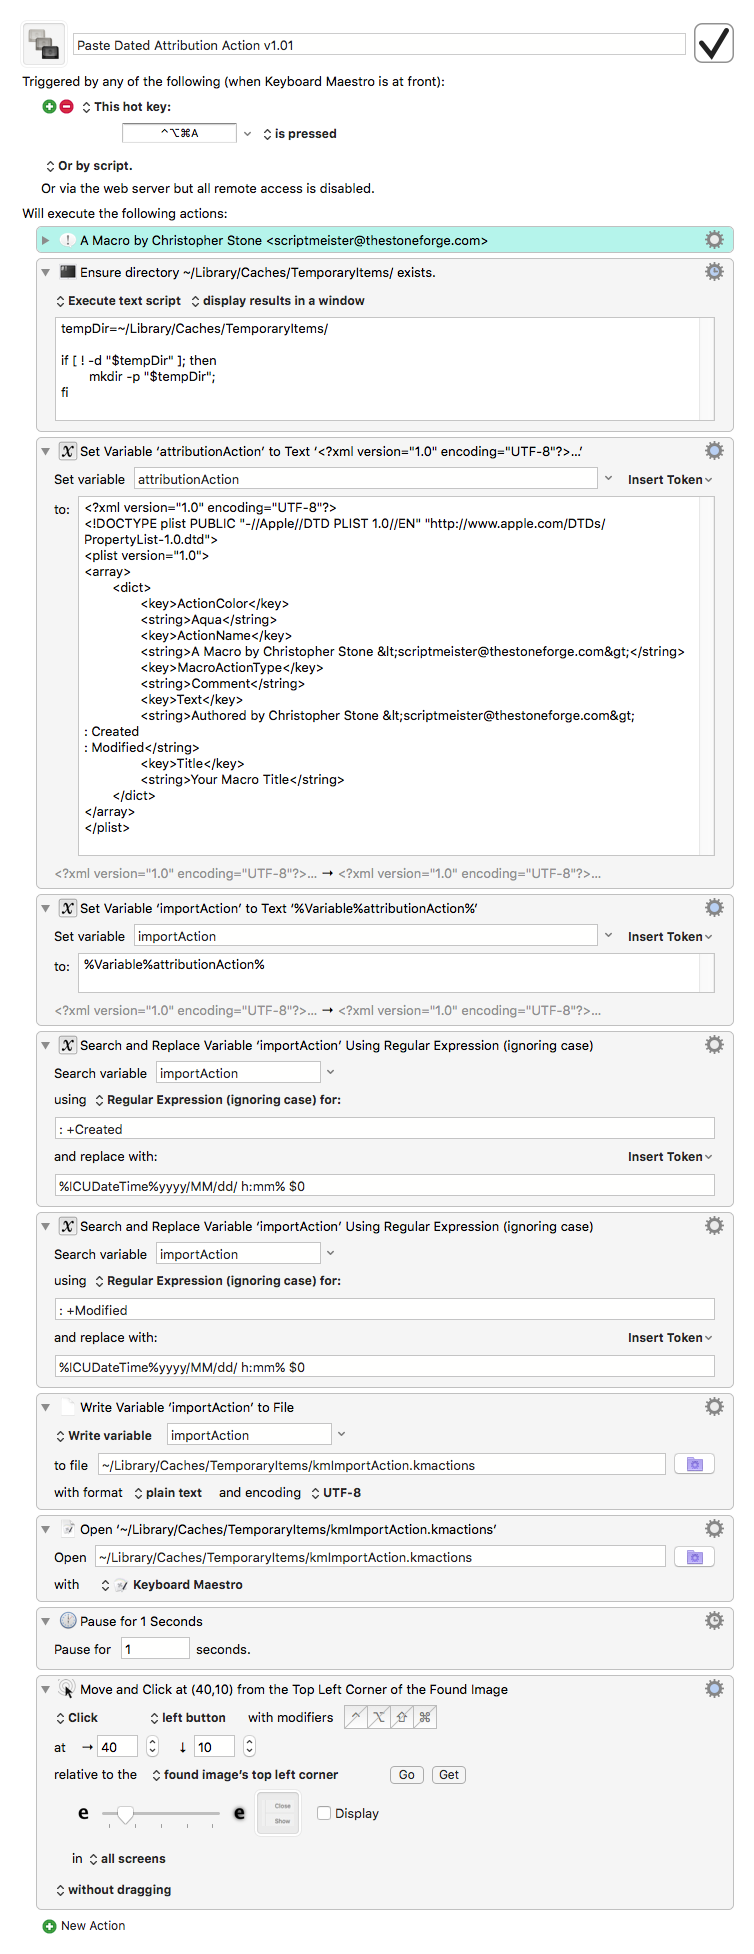The image size is (754, 1954).
Task: Click the 'importAction' set variable name field
Action: click(x=365, y=936)
